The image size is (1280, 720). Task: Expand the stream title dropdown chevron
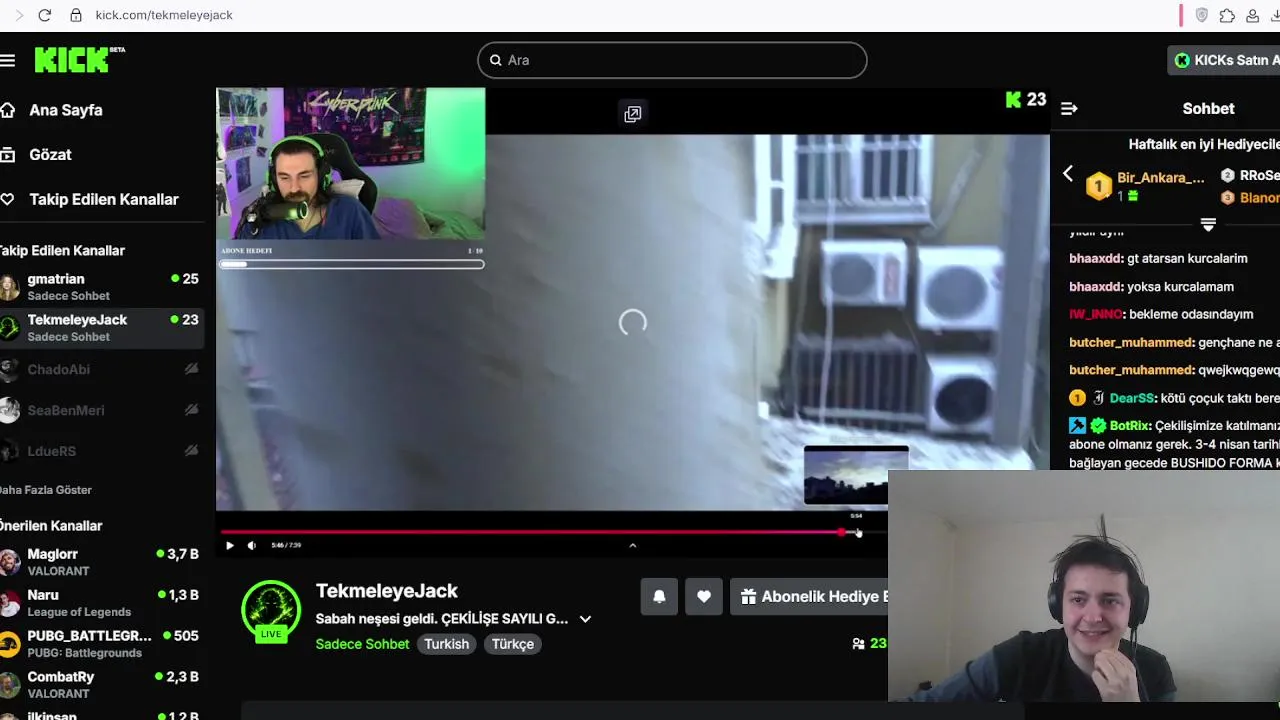click(585, 619)
